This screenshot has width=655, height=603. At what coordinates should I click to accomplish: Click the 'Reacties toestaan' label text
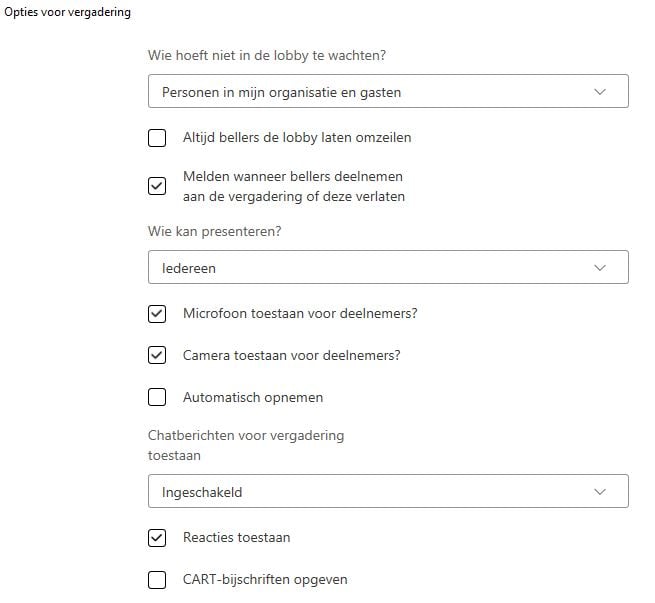236,538
